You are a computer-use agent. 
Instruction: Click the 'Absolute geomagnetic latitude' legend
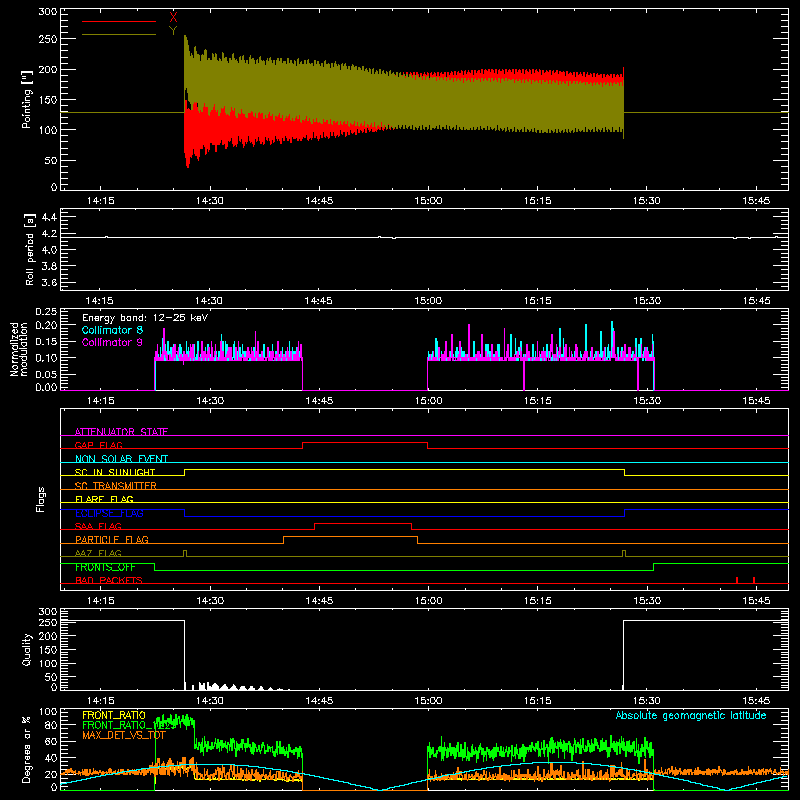pyautogui.click(x=691, y=716)
